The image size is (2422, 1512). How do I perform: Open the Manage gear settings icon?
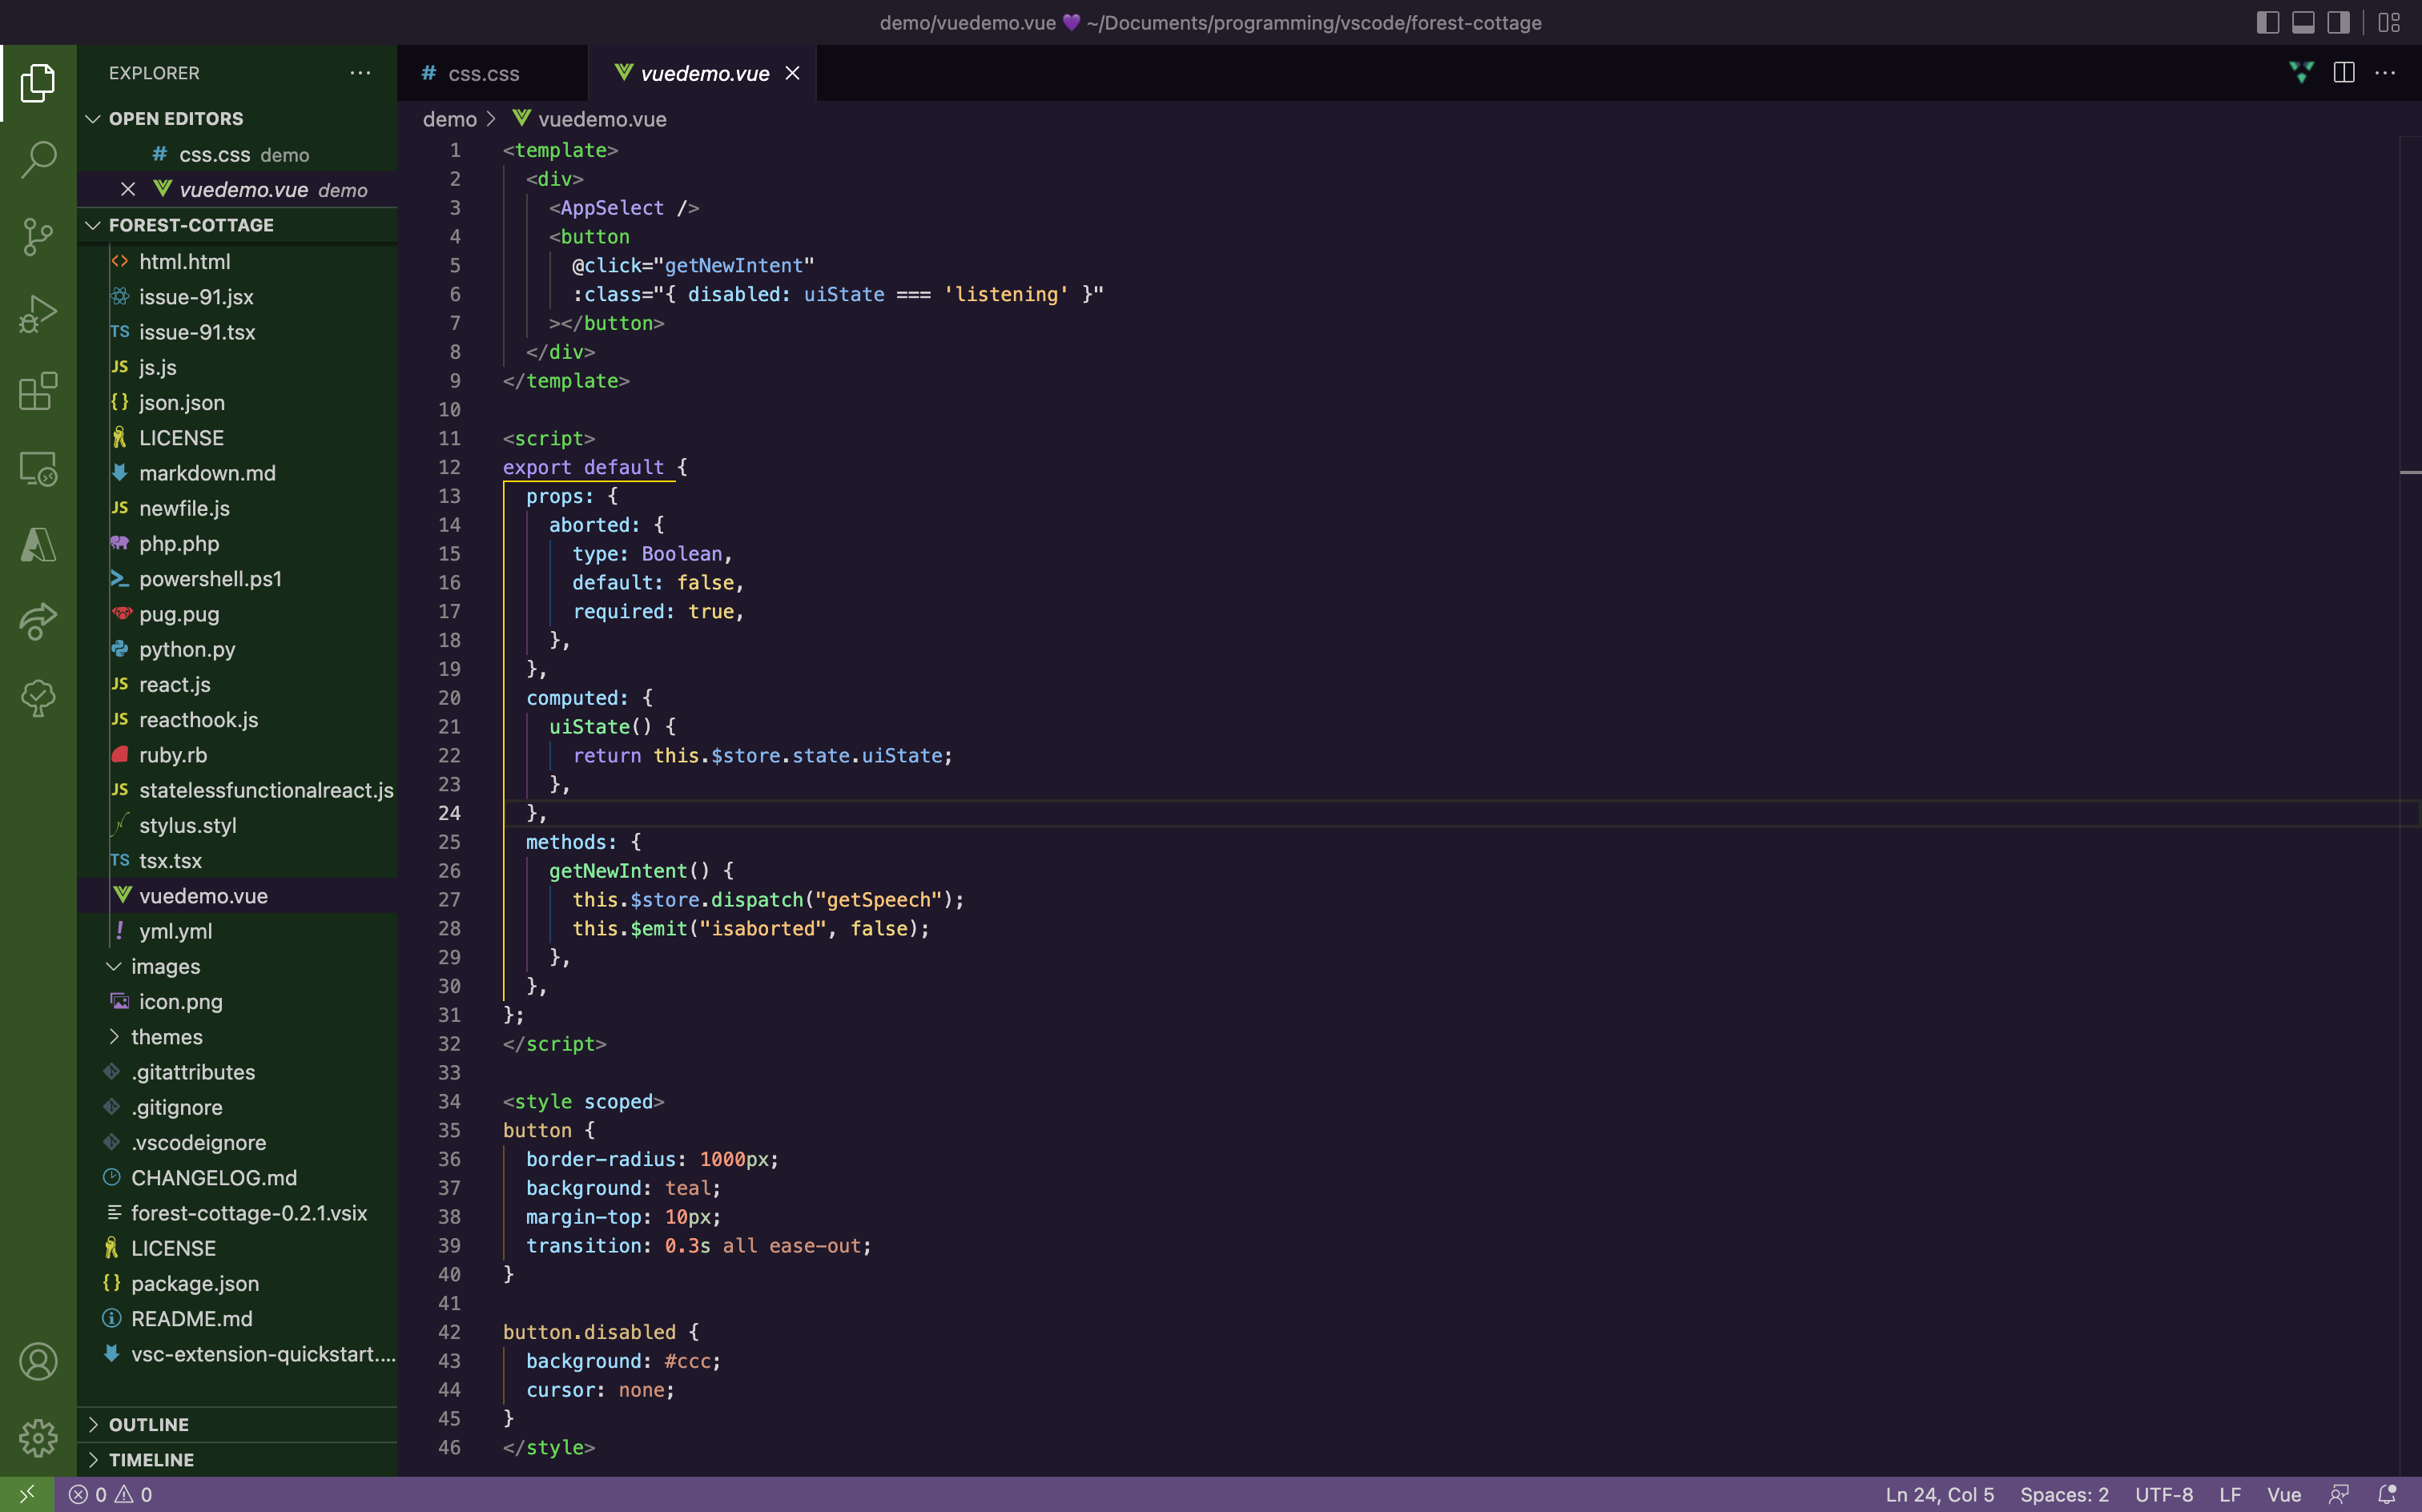[38, 1439]
